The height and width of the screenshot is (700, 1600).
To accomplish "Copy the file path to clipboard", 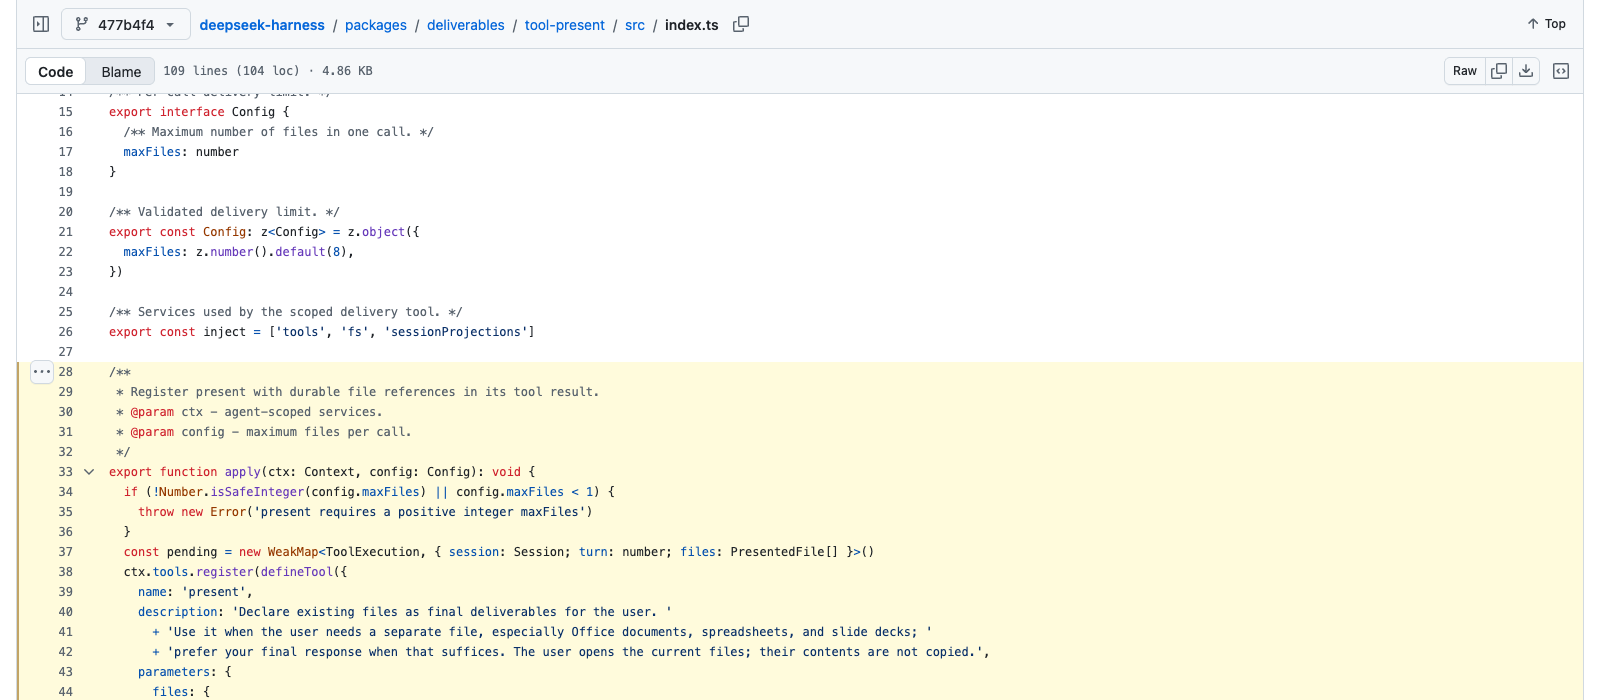I will (x=741, y=24).
